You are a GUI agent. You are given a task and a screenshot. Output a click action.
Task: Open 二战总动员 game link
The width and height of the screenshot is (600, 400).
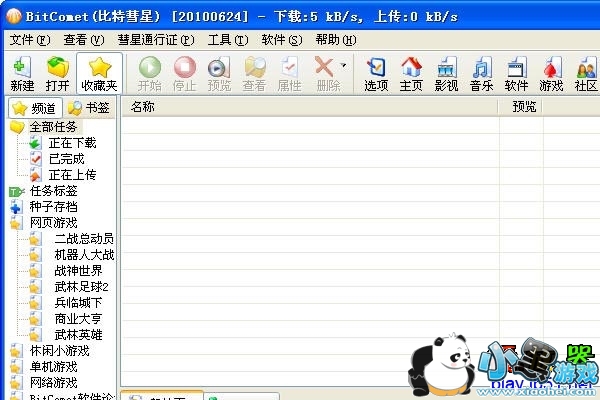(x=84, y=239)
